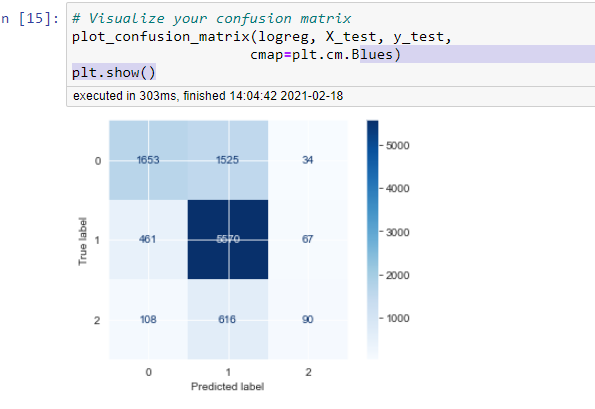The height and width of the screenshot is (409, 595).
Task: Click the confusion matrix cell with value 616
Action: 228,319
